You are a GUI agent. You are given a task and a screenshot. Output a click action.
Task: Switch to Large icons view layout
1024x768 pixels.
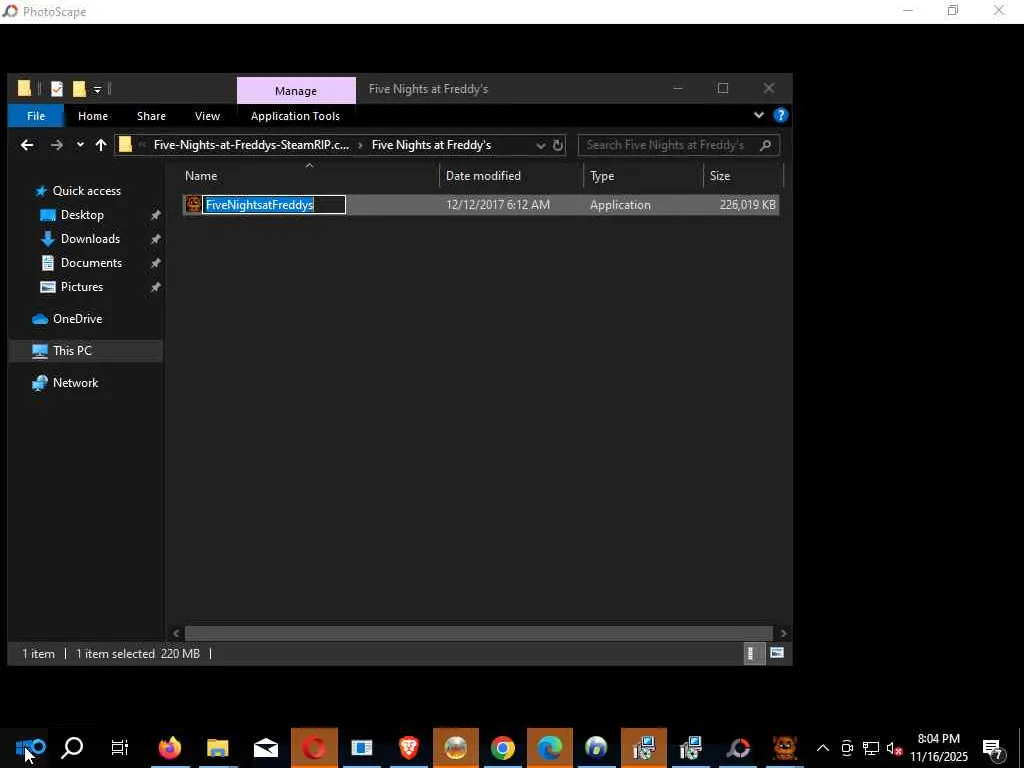click(776, 653)
